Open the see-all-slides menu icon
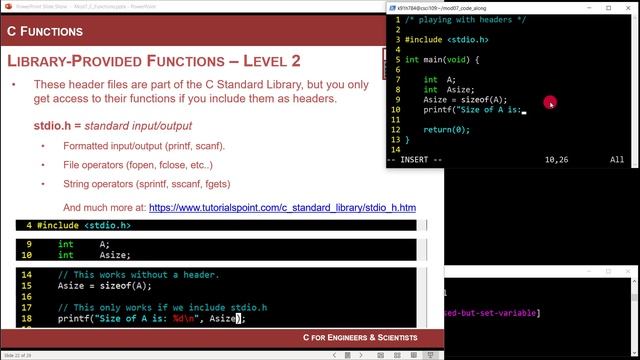The width and height of the screenshot is (640, 360). 348,356
